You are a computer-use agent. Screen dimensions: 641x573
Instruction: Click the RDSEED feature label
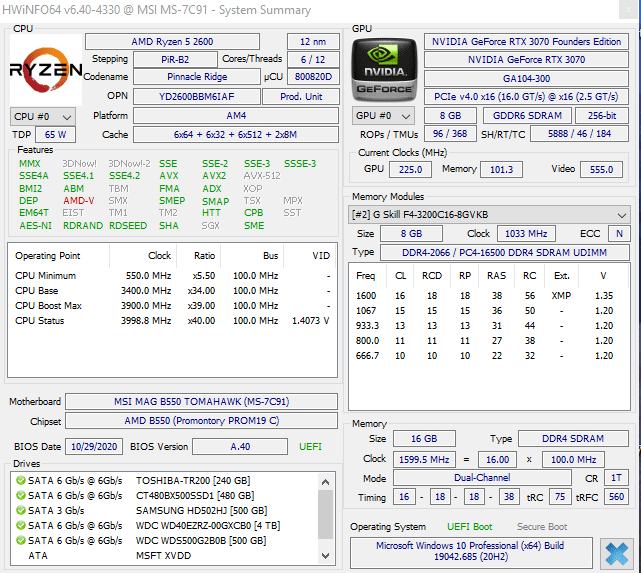click(x=128, y=226)
